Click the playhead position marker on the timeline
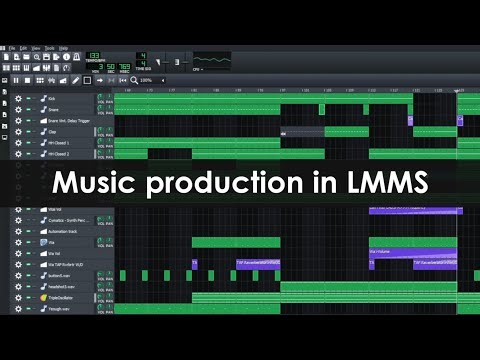Screen dimensions: 480x360 (457, 91)
